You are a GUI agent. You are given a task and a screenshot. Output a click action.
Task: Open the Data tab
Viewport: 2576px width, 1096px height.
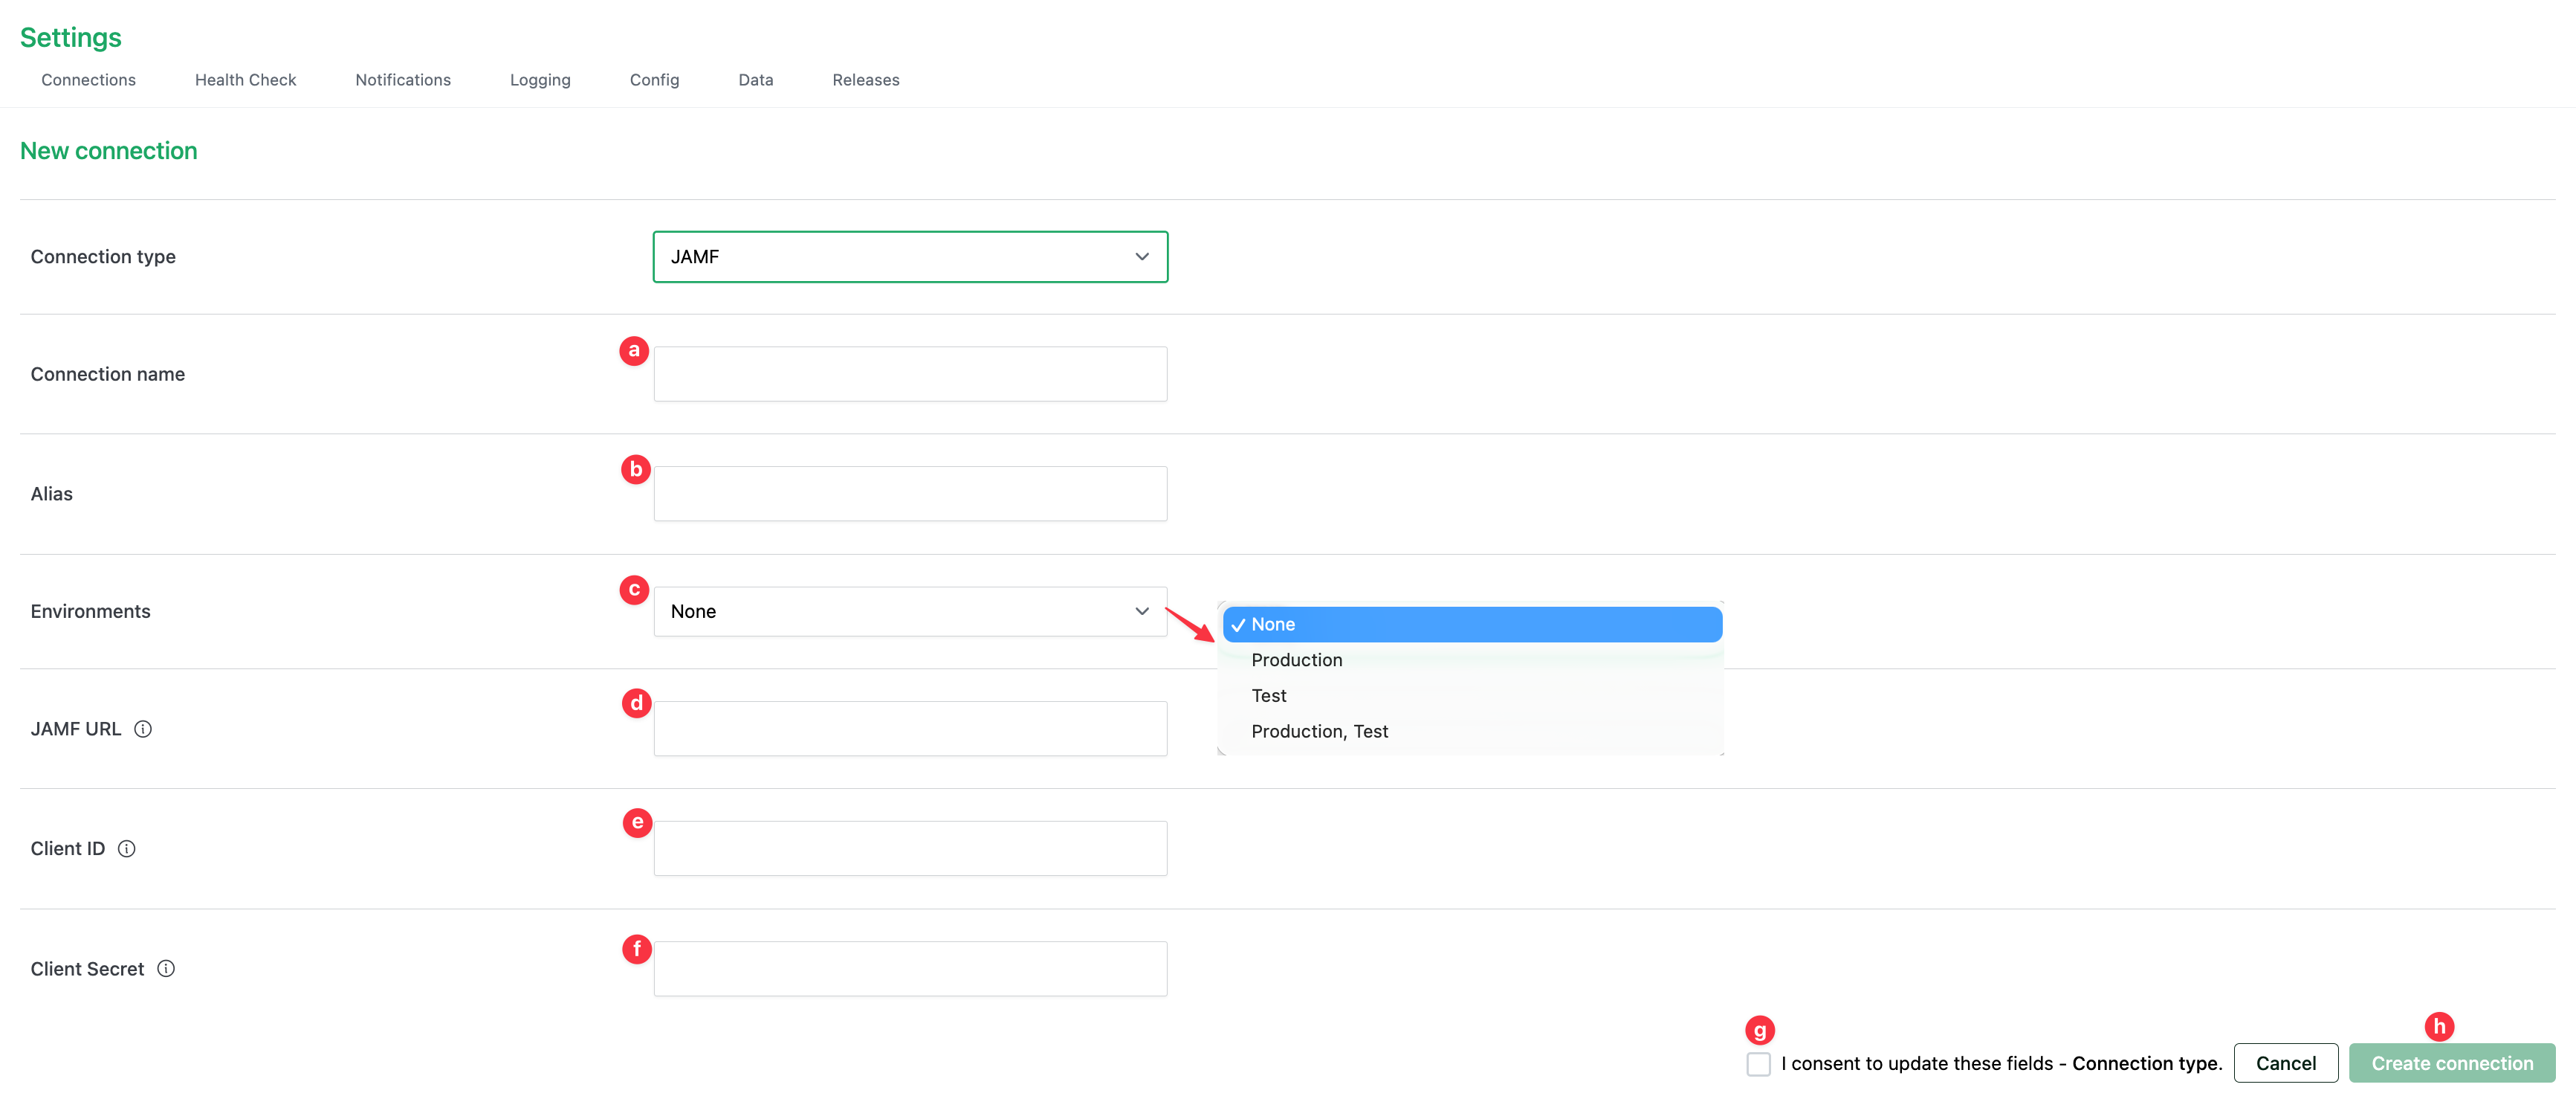coord(755,80)
